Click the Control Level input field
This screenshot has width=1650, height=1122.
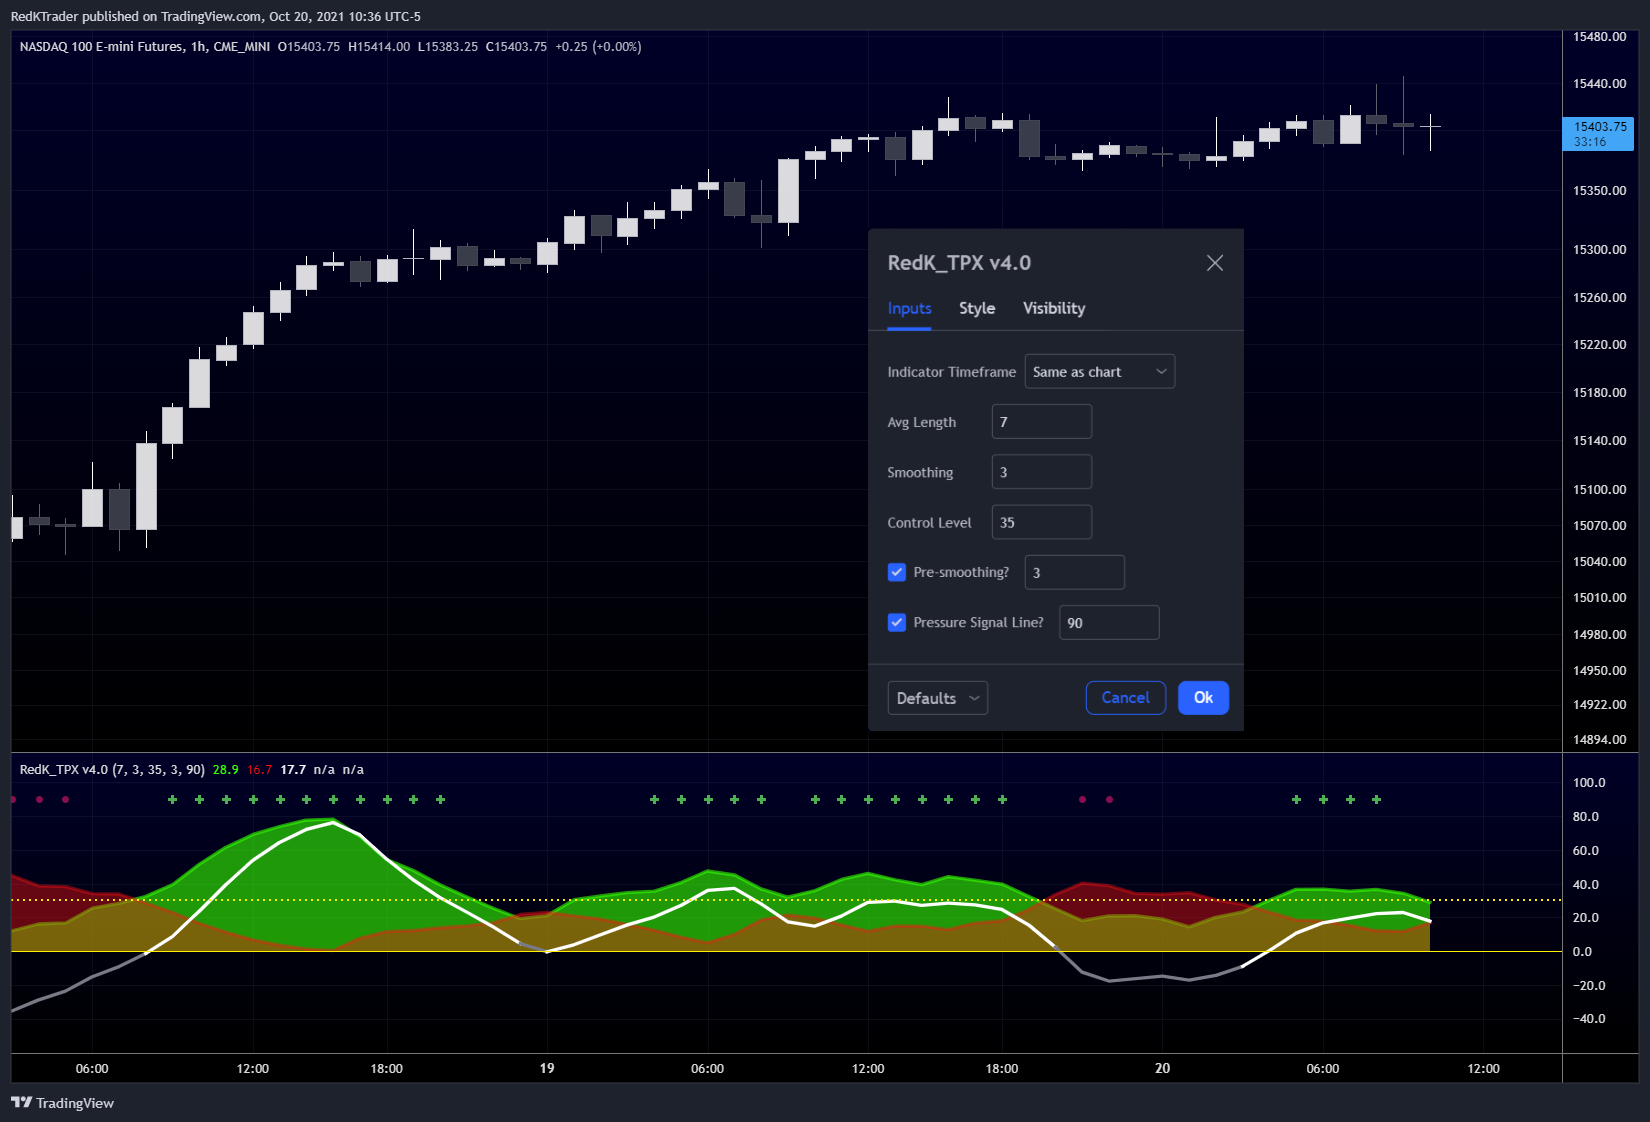point(1042,522)
